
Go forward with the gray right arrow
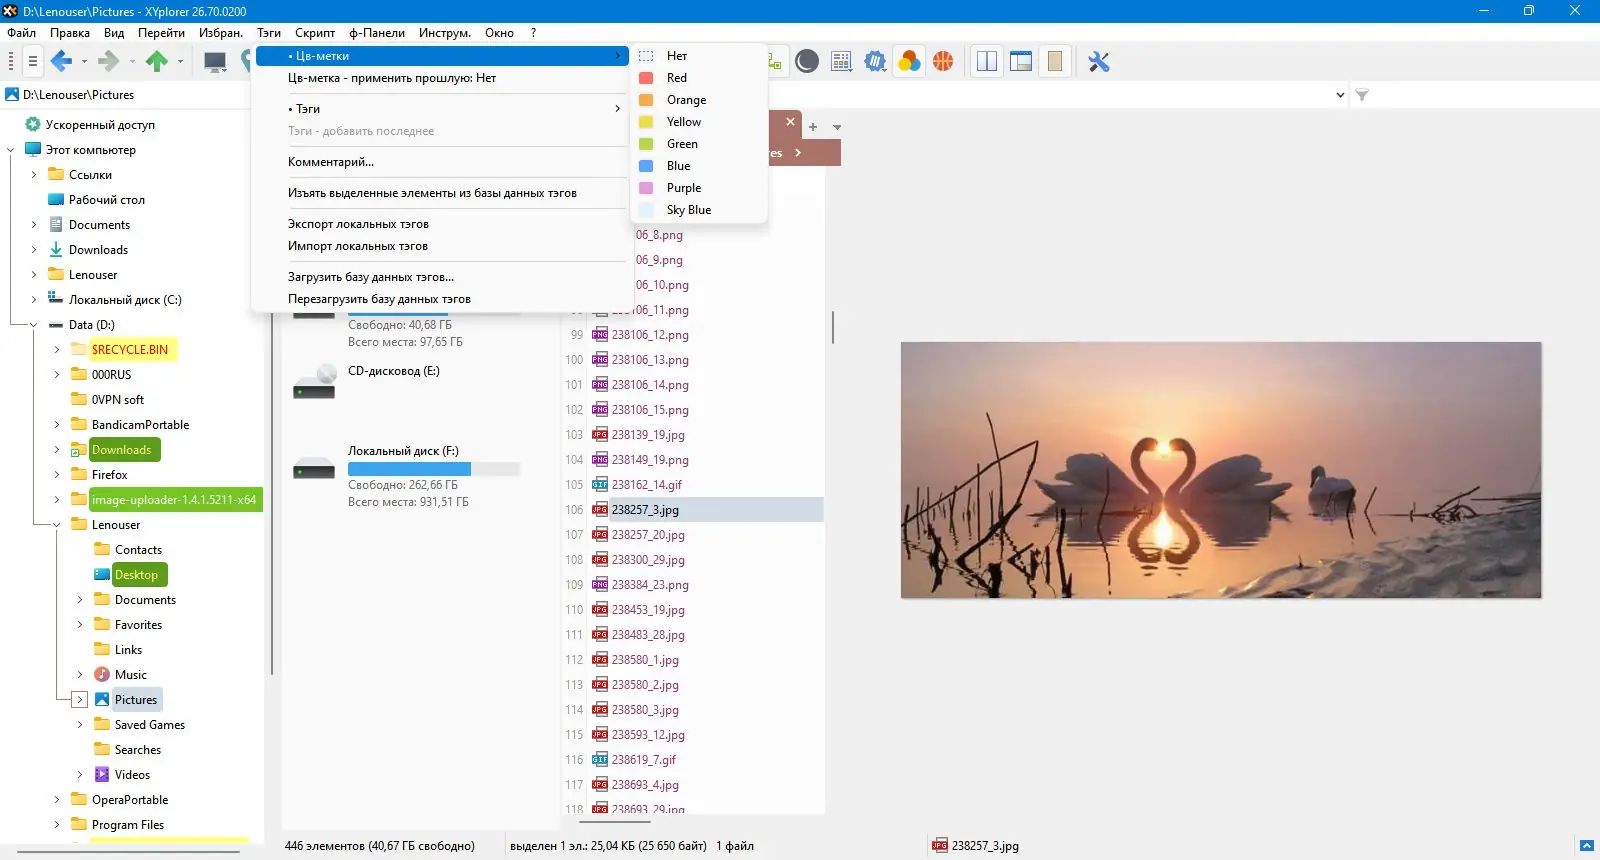(x=109, y=62)
